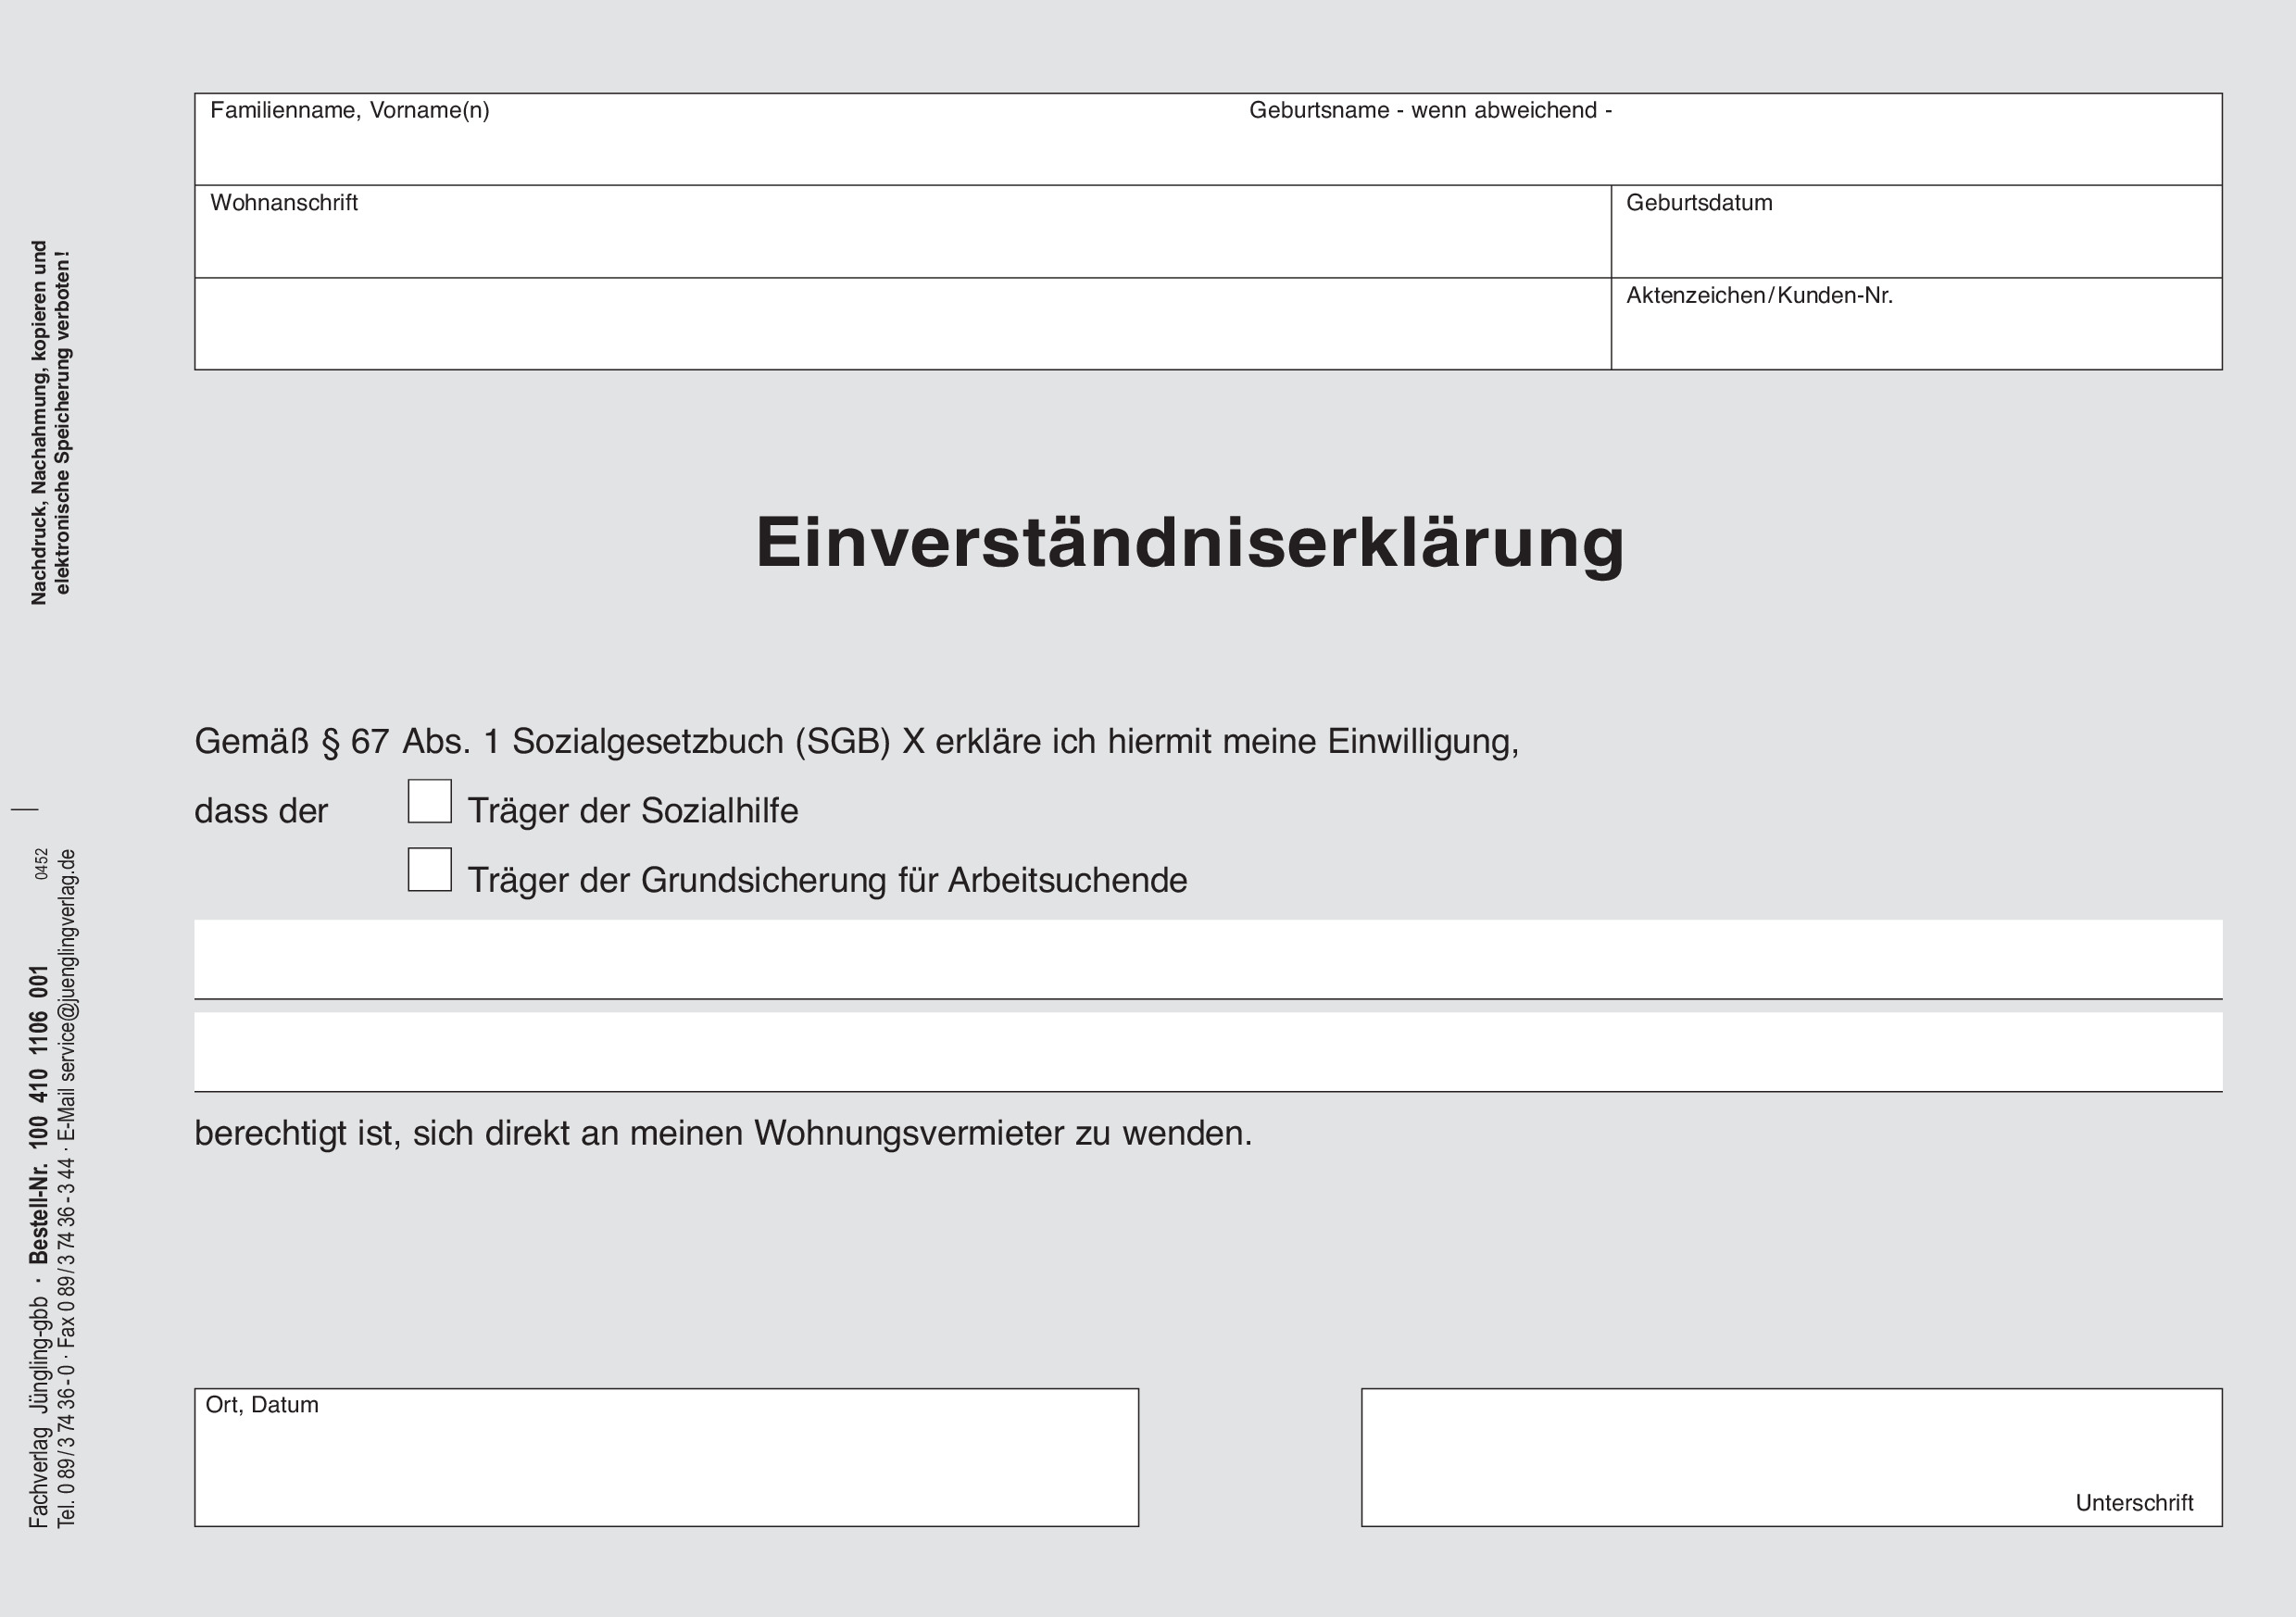Screen dimensions: 2296x1617
Task: Click the small 0452 form code
Action: coord(41,863)
